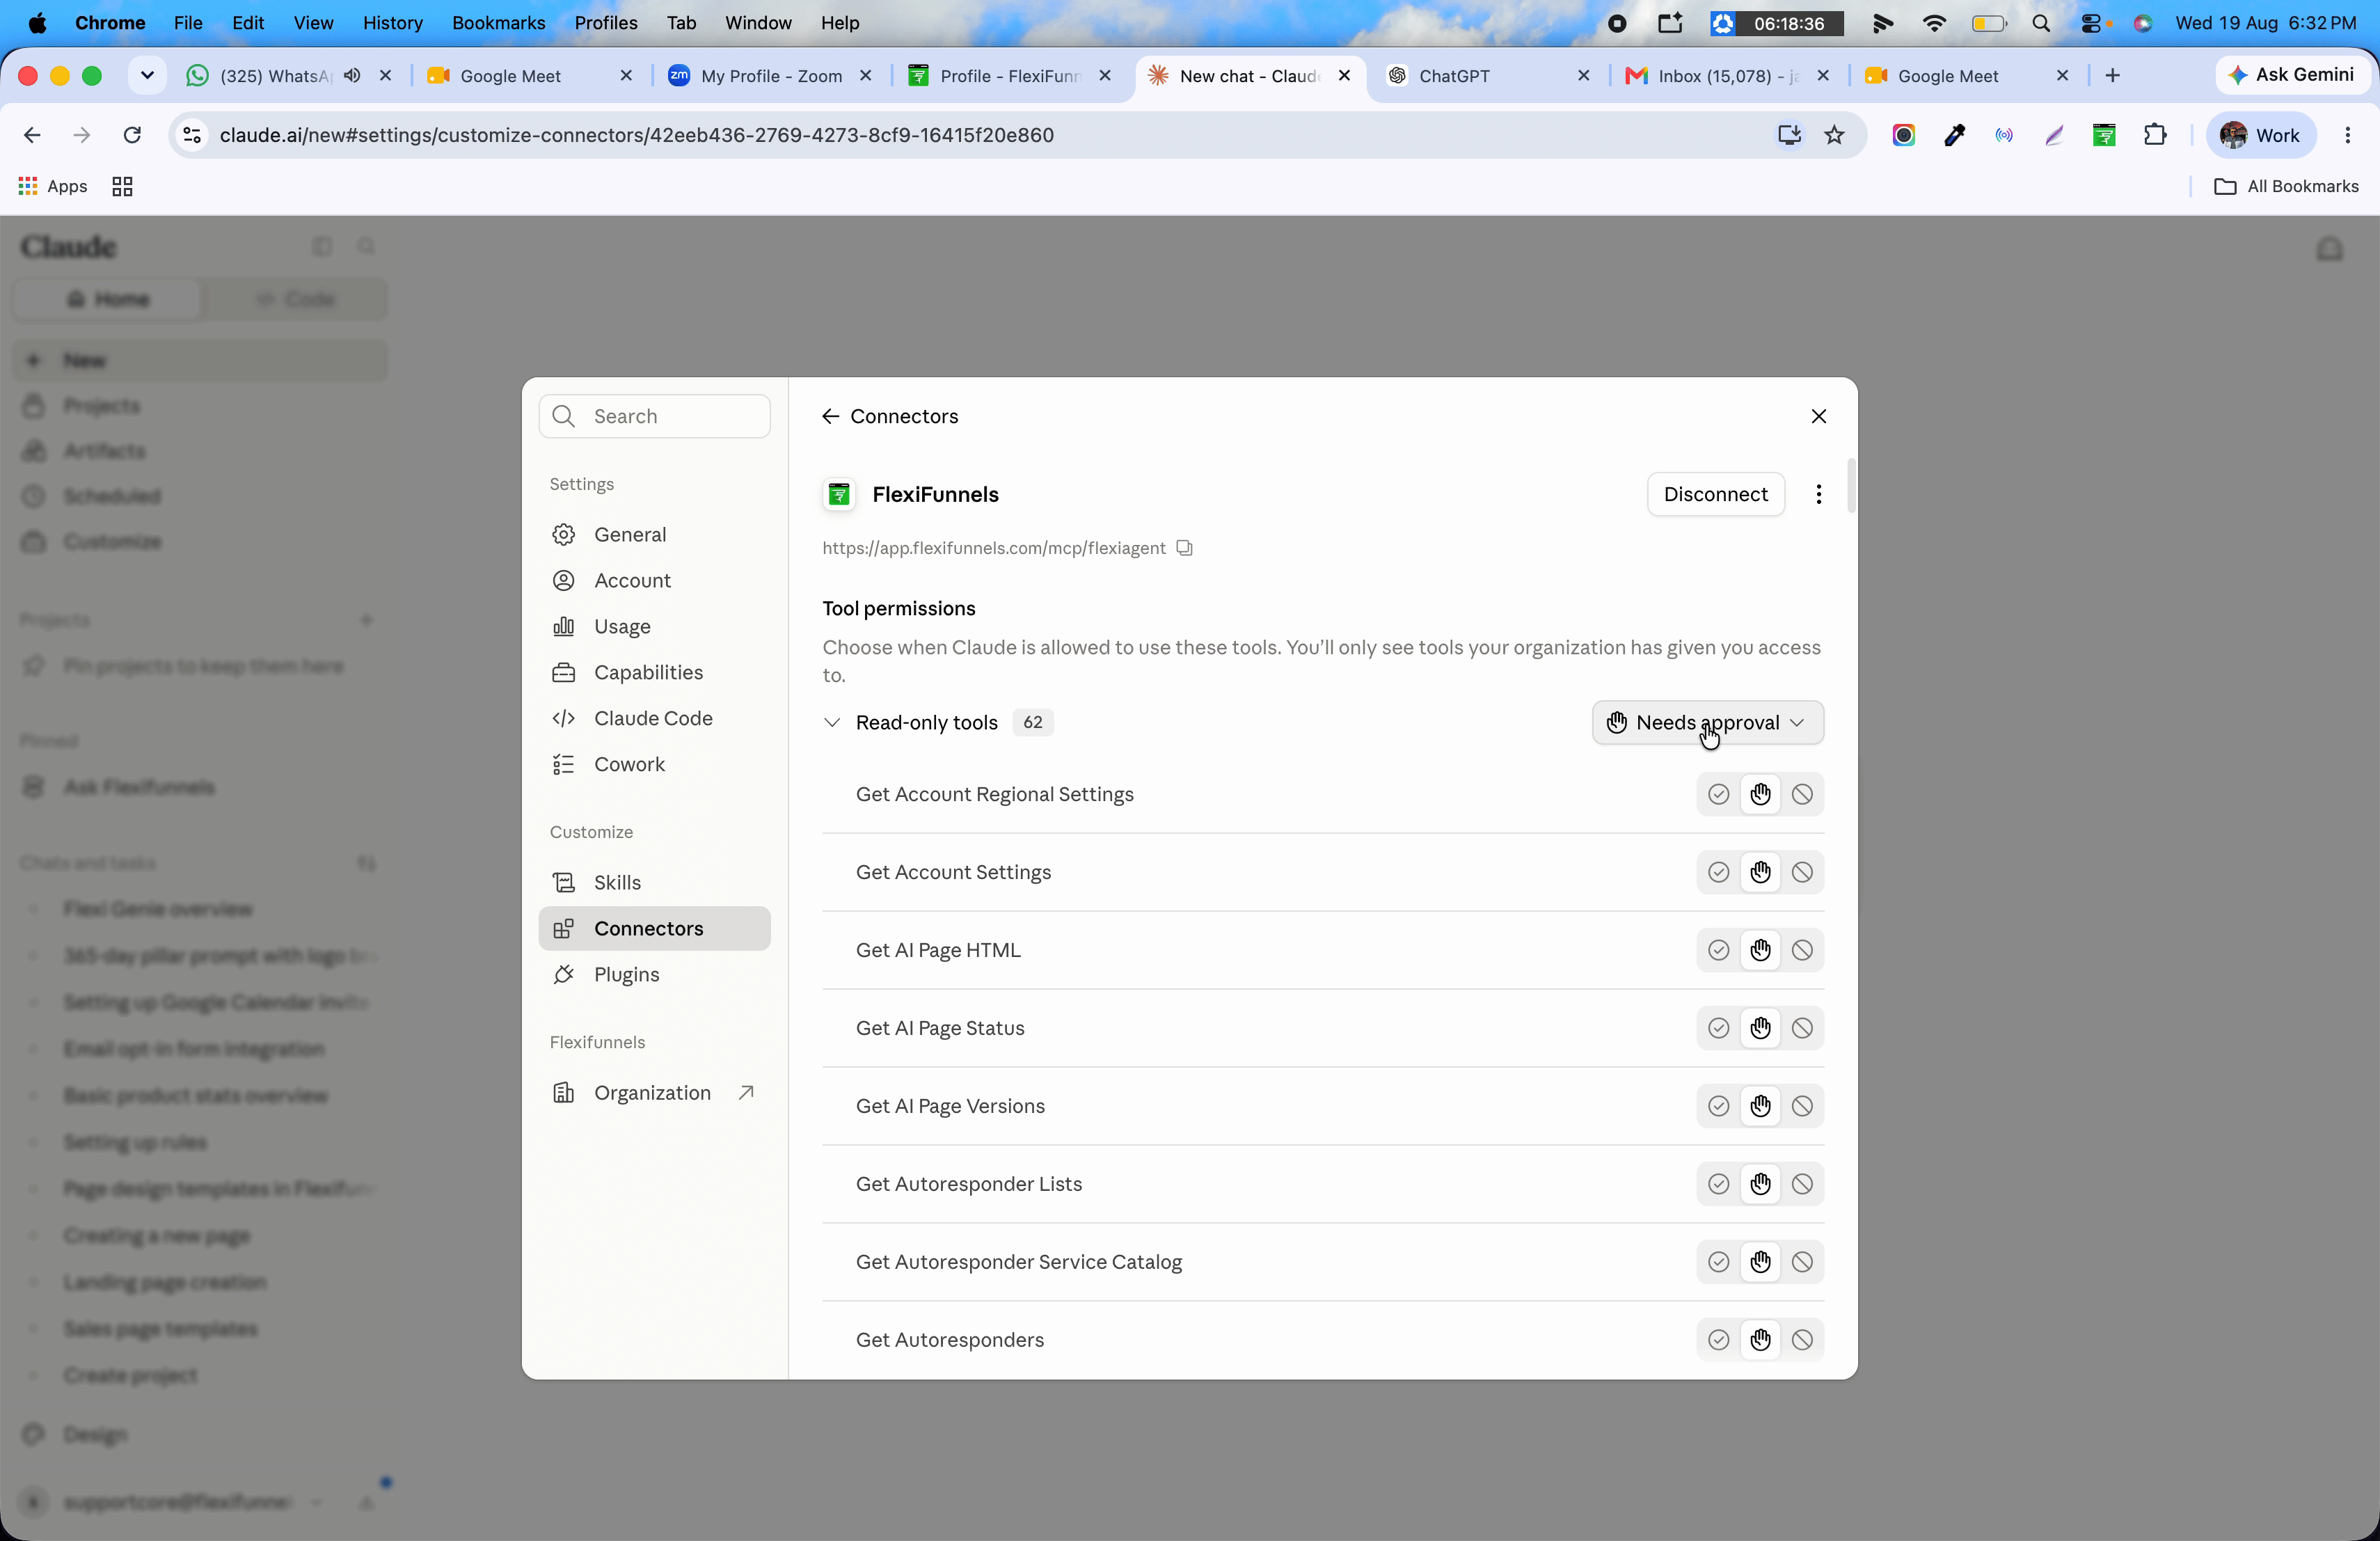Click the site info icon in address bar
This screenshot has width=2380, height=1541.
pos(192,135)
